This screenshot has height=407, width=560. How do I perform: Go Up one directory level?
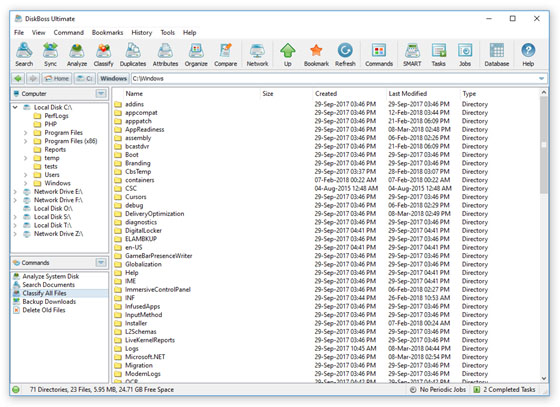click(288, 55)
